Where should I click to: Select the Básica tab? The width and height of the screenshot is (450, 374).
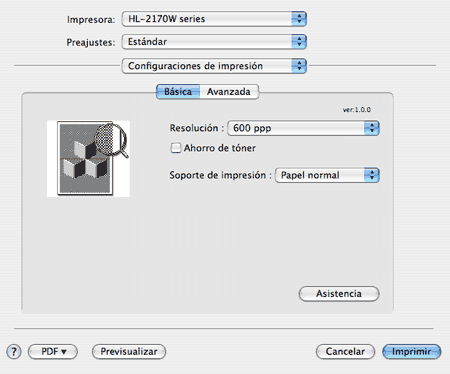click(178, 92)
